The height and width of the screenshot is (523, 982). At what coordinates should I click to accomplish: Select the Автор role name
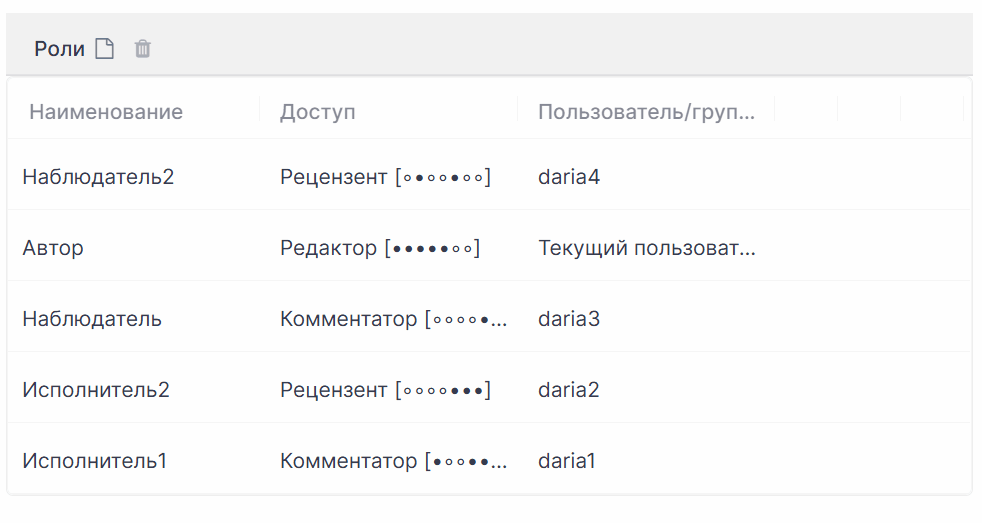click(53, 248)
